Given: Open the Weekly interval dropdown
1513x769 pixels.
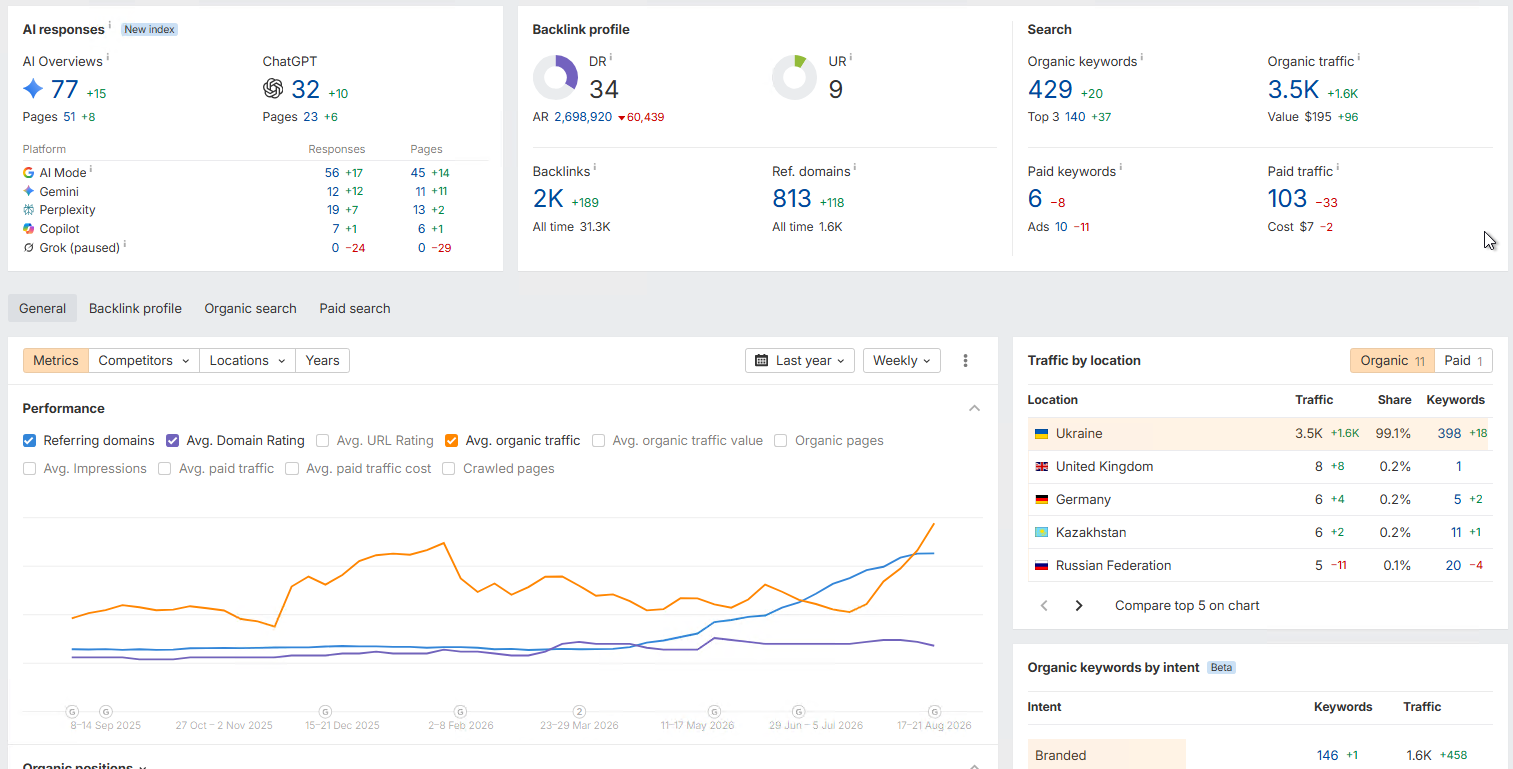Looking at the screenshot, I should click(x=902, y=360).
